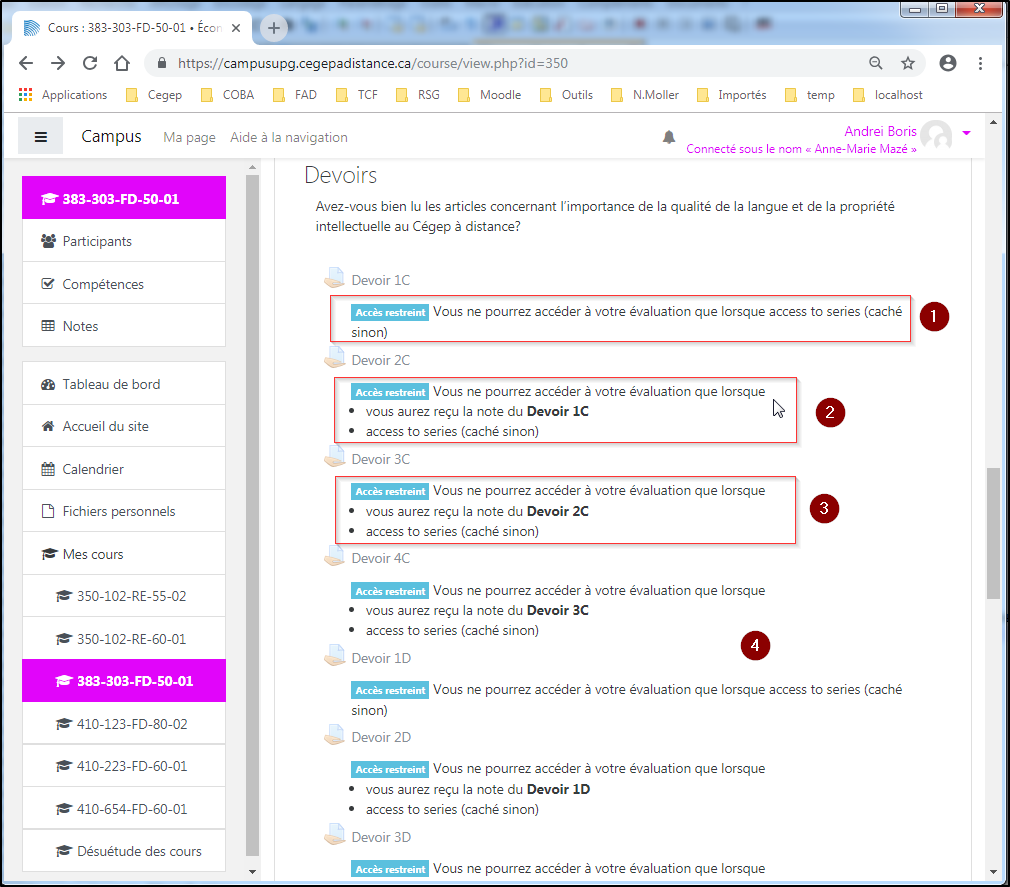
Task: Open the Chrome three-dot menu
Action: pyautogui.click(x=980, y=63)
